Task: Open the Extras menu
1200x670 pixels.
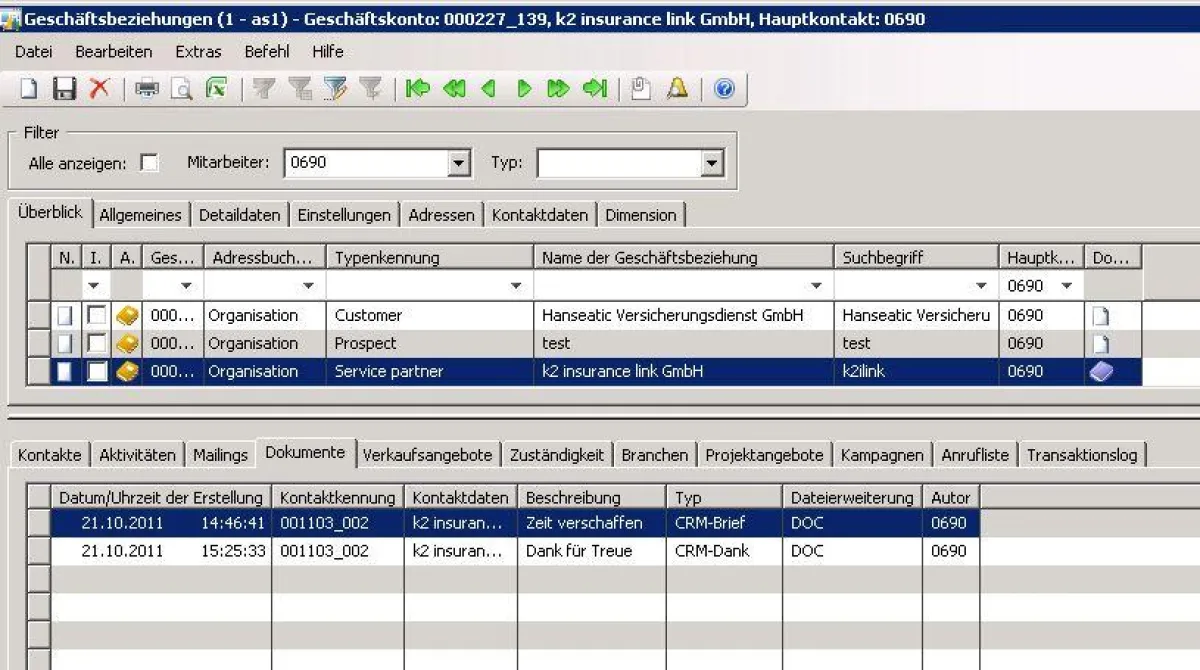Action: pyautogui.click(x=198, y=52)
